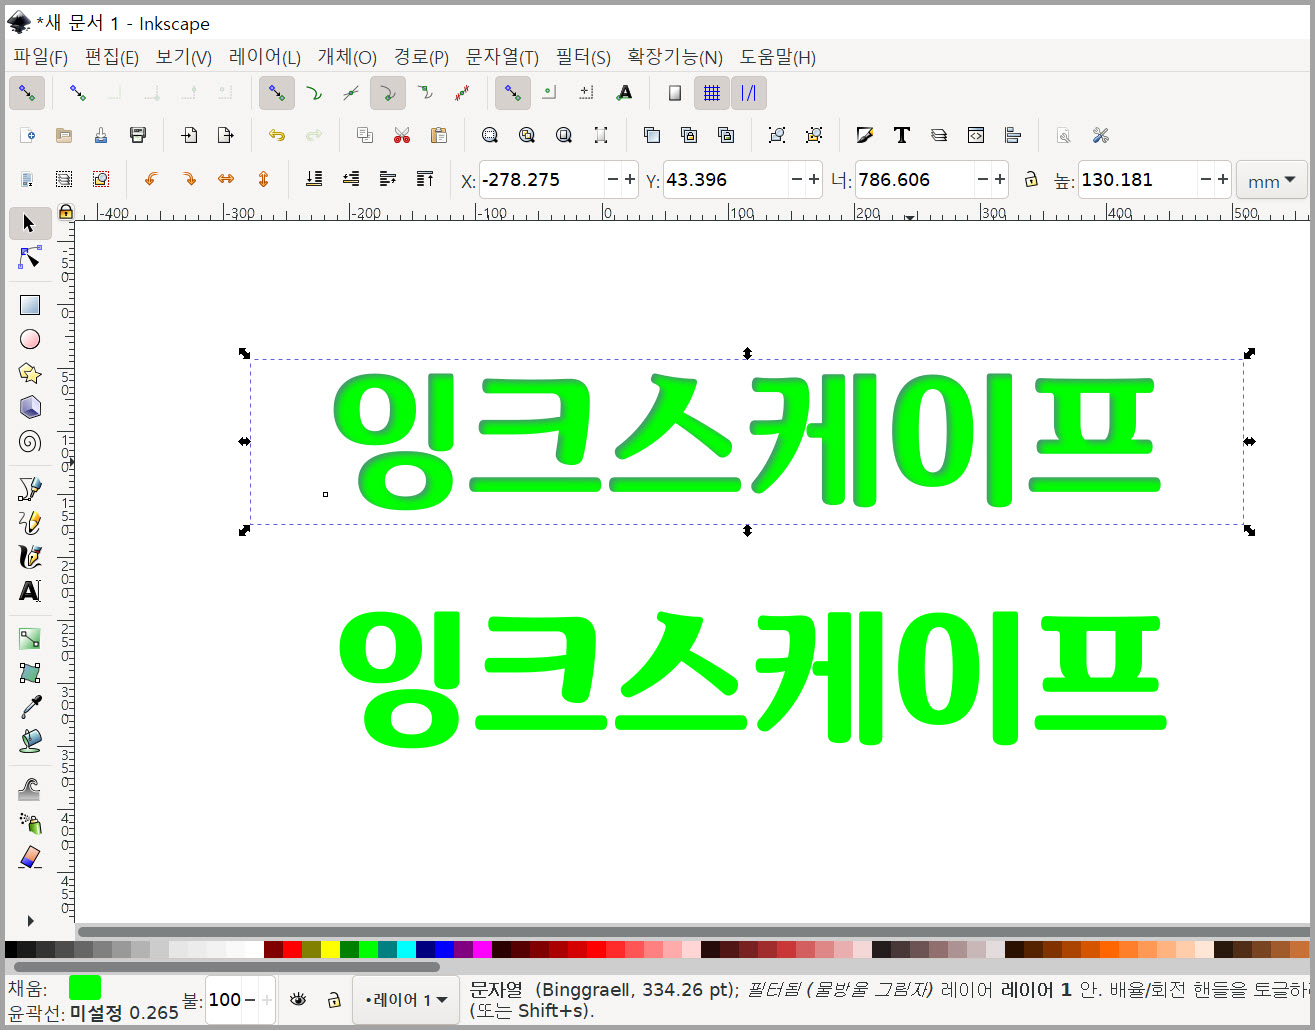Open the 도움말(H) menu
The height and width of the screenshot is (1030, 1315).
tap(778, 57)
